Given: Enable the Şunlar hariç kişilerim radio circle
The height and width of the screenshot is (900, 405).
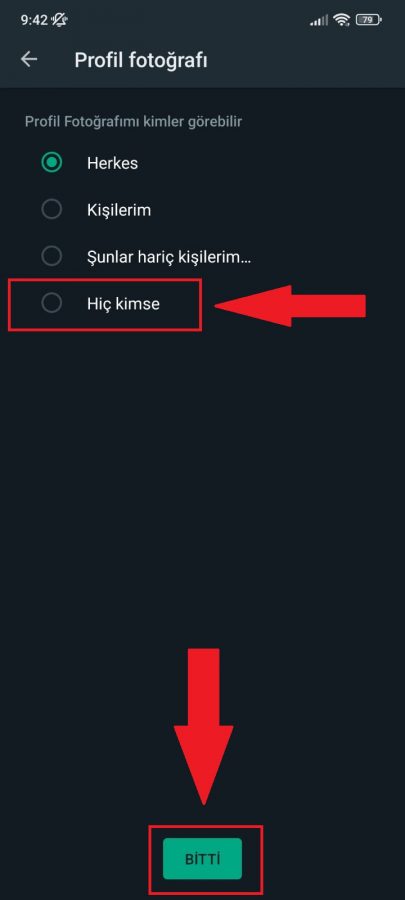Looking at the screenshot, I should click(52, 256).
